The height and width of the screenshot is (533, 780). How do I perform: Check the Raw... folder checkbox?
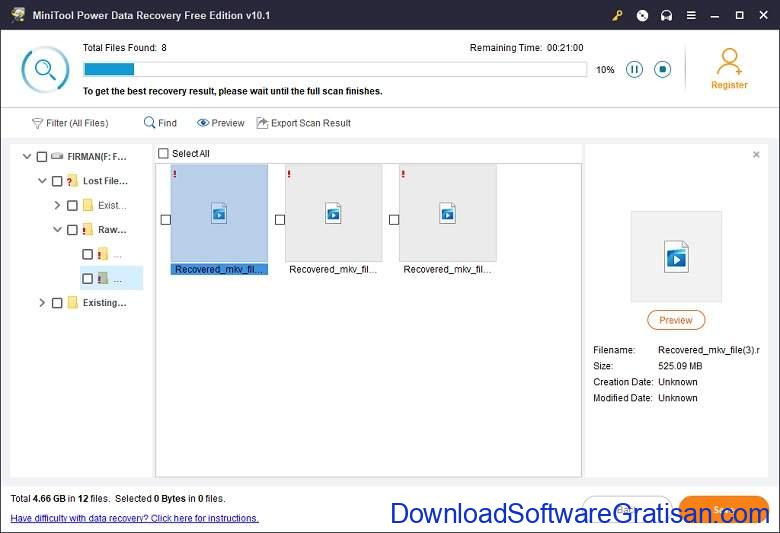click(72, 230)
